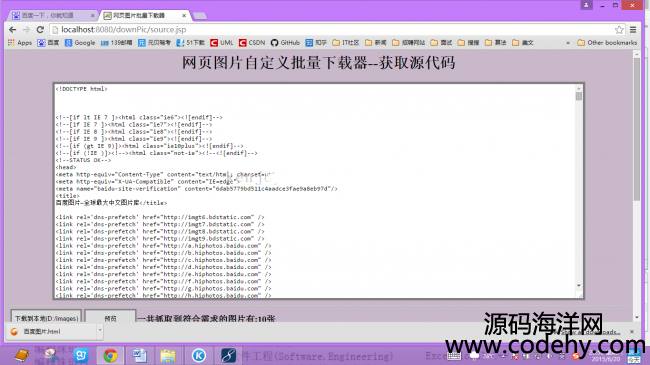The height and width of the screenshot is (365, 650).
Task: Launch Chrome from the taskbar
Action: point(110,355)
